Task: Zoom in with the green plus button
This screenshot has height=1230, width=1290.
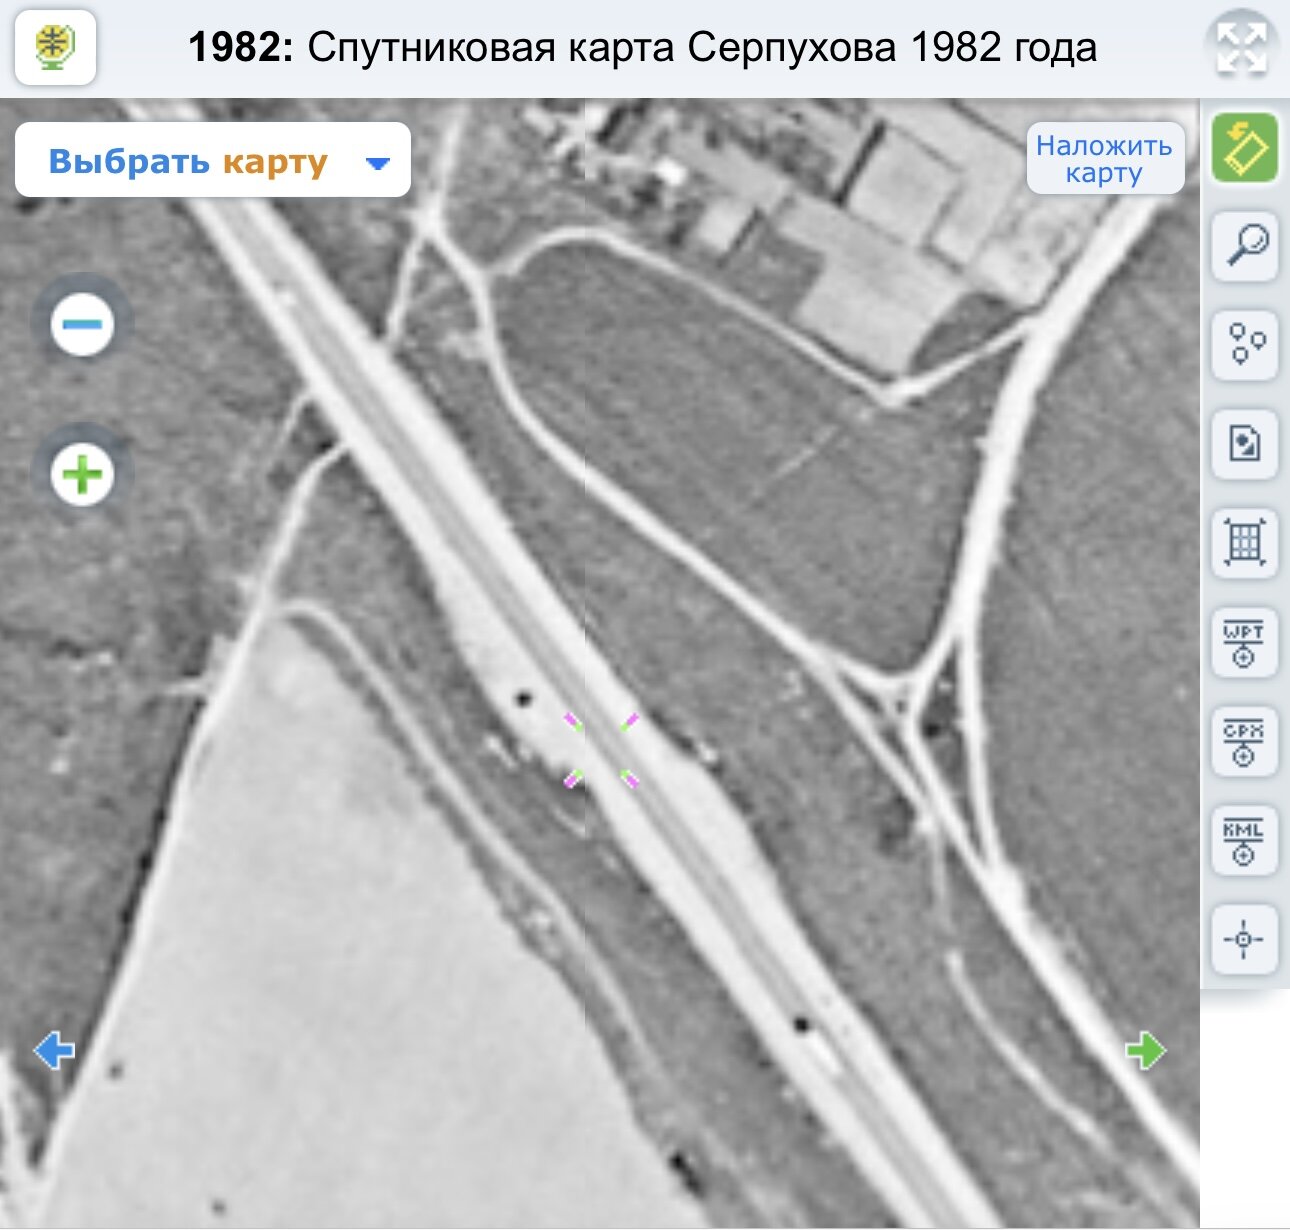Action: pyautogui.click(x=82, y=474)
